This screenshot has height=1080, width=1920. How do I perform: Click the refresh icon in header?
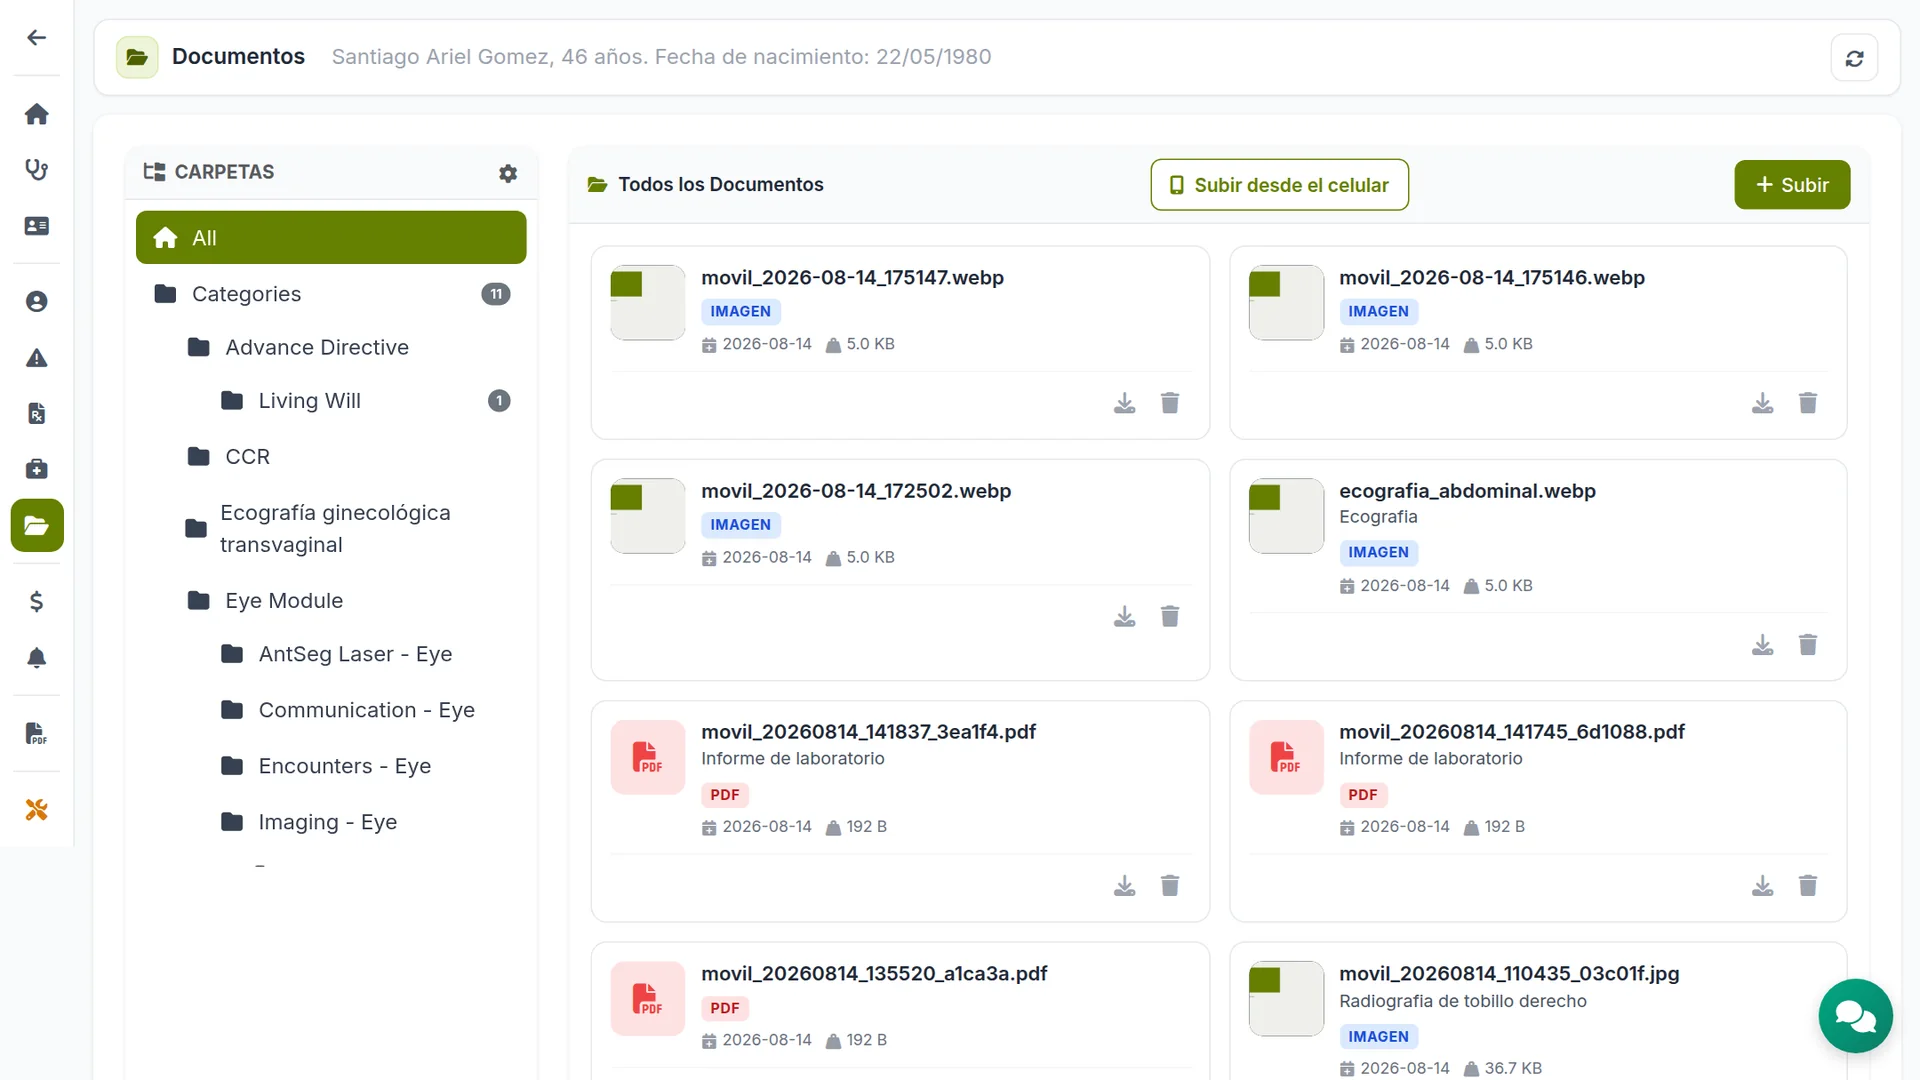tap(1854, 58)
